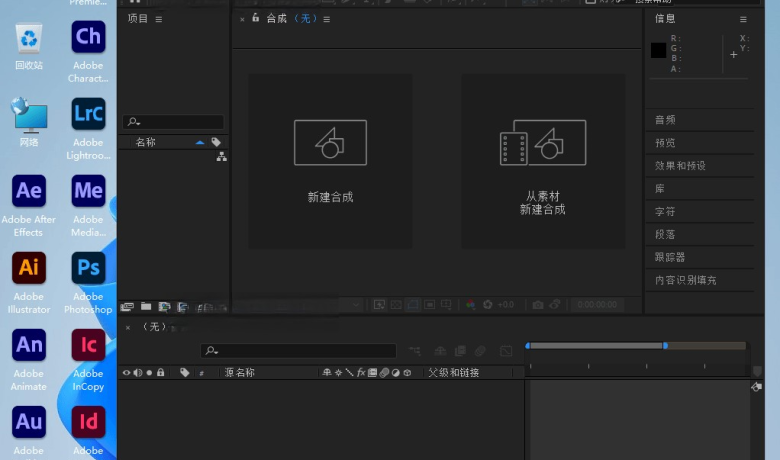
Task: Sort the project by the 名称 column
Action: tap(146, 142)
